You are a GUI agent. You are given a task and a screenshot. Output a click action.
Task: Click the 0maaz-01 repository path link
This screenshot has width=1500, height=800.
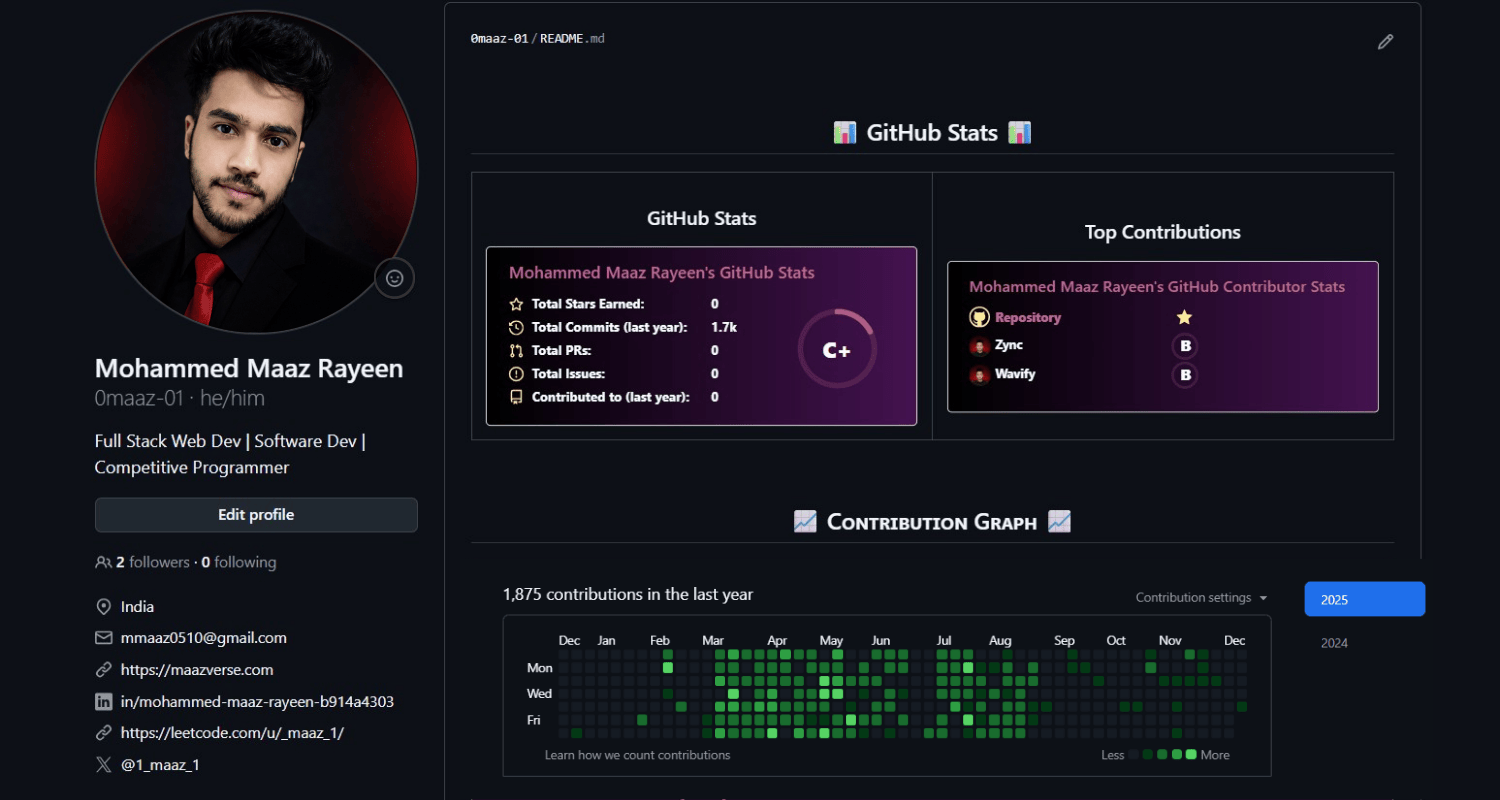pyautogui.click(x=499, y=39)
